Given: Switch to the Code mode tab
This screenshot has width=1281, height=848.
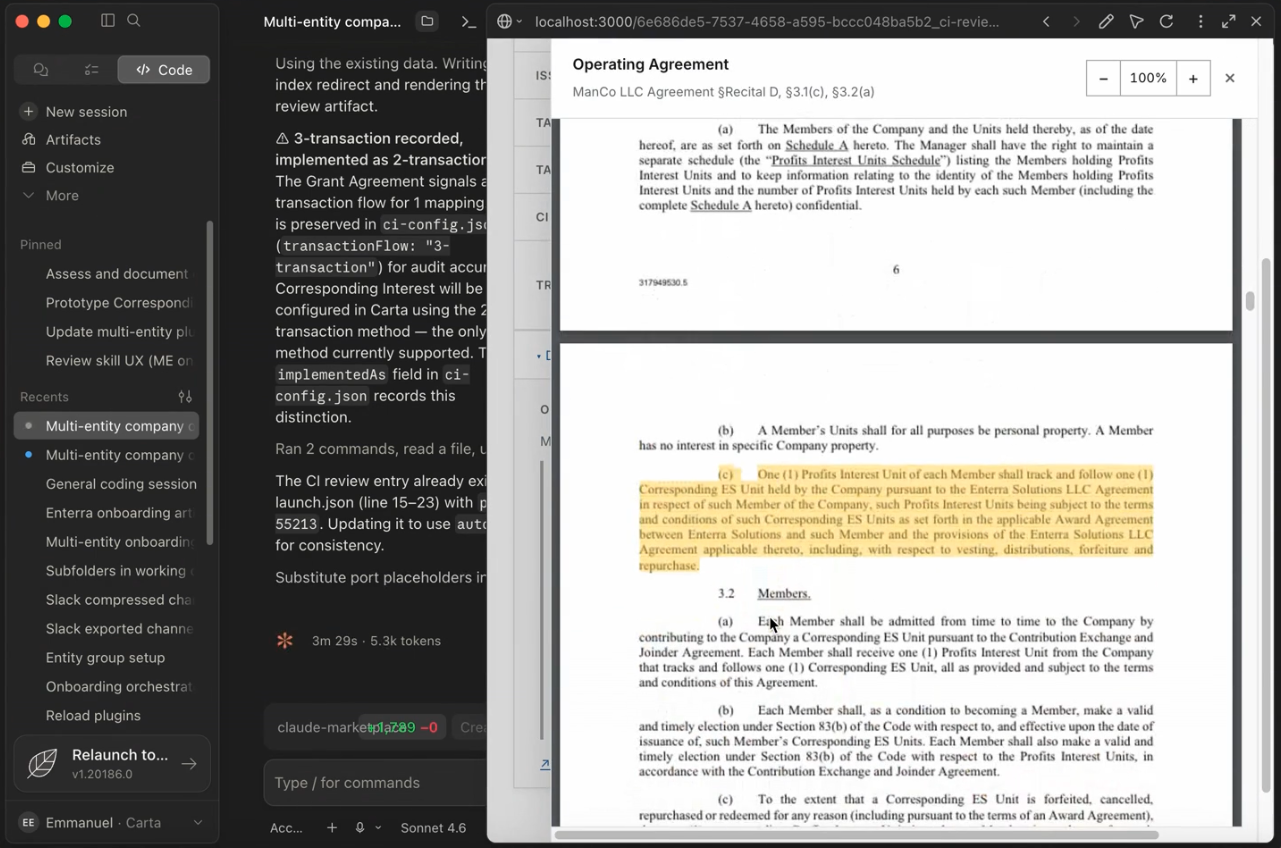Looking at the screenshot, I should [x=164, y=70].
